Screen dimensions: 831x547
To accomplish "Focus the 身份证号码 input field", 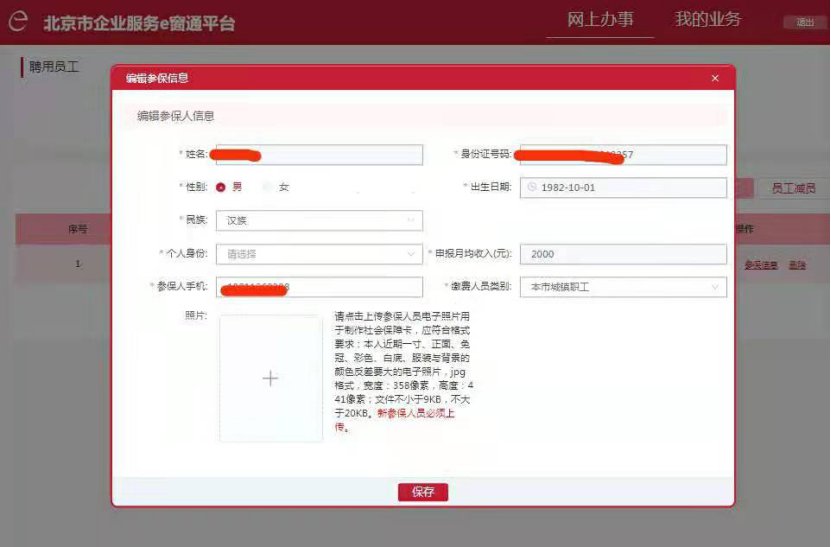I will (x=622, y=155).
